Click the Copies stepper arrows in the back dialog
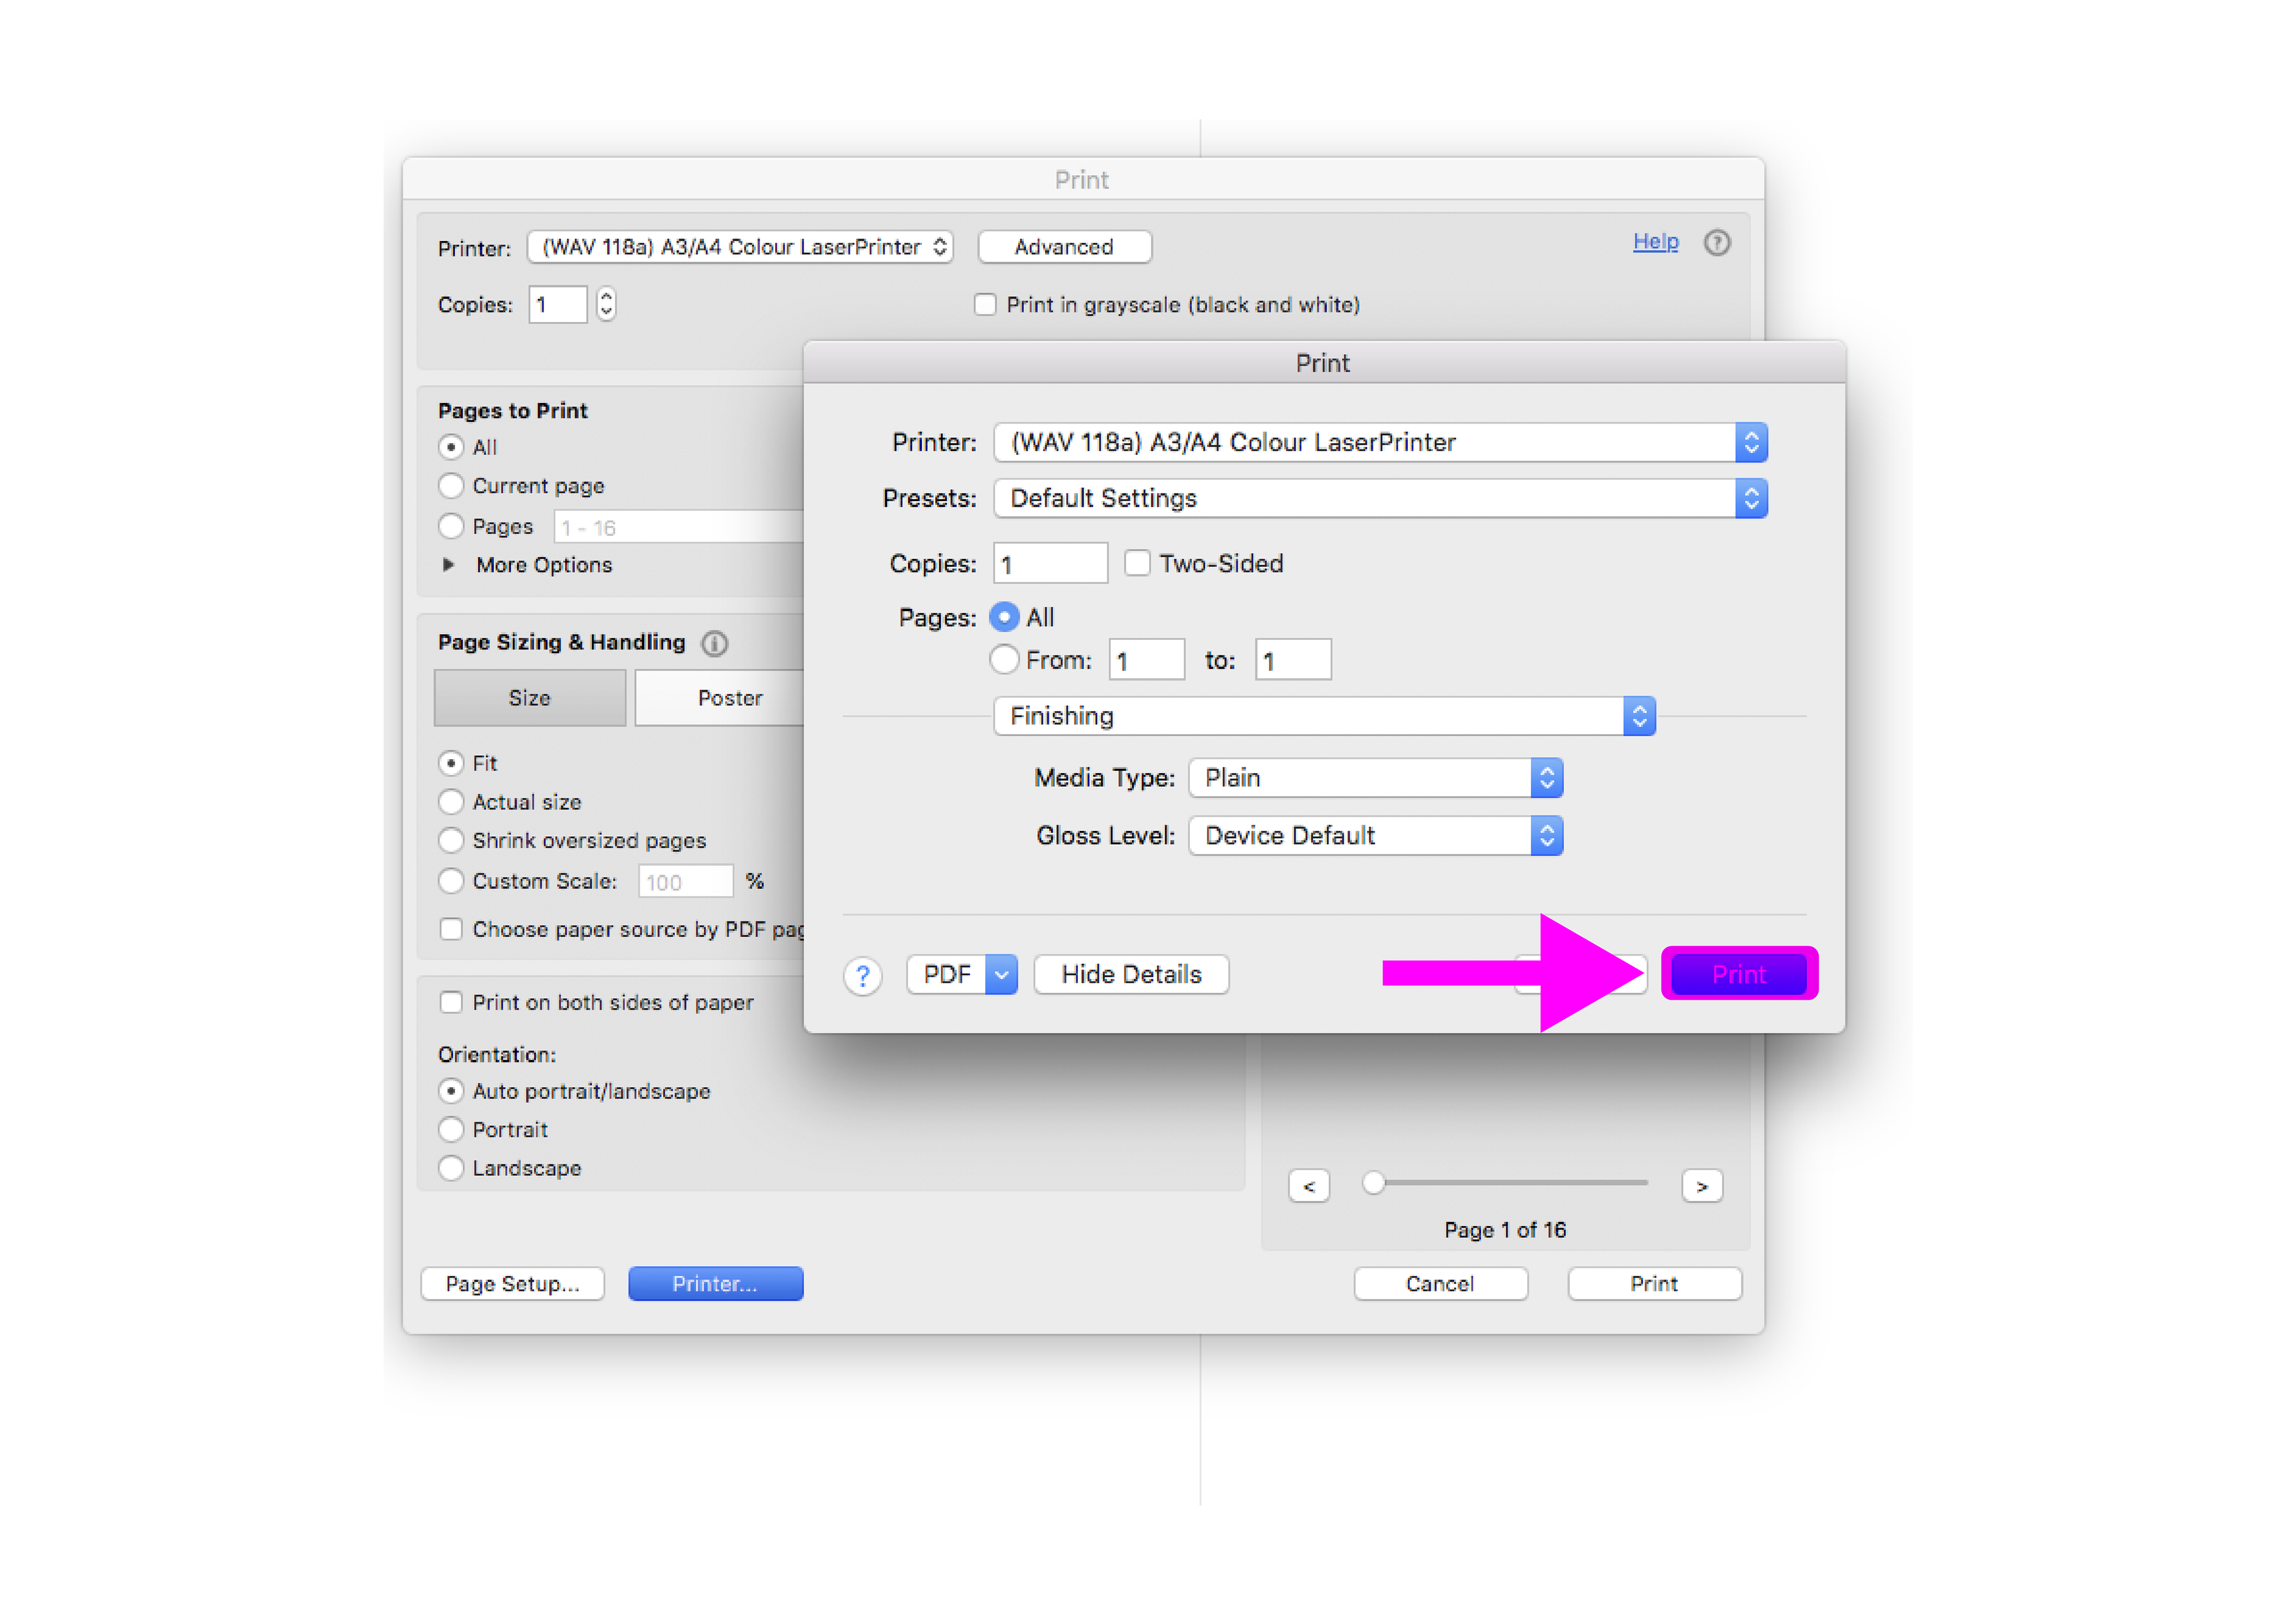Screen dimensions: 2296x1623 (x=606, y=304)
